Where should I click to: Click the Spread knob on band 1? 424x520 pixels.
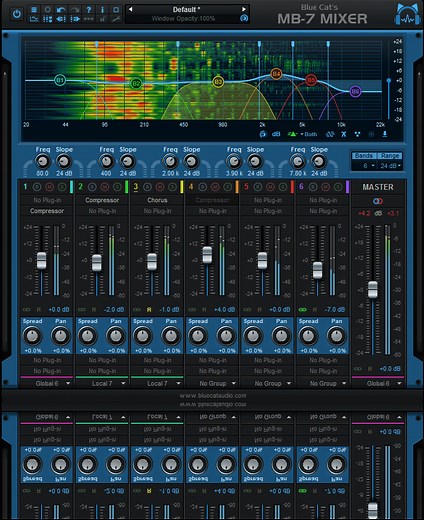32,336
